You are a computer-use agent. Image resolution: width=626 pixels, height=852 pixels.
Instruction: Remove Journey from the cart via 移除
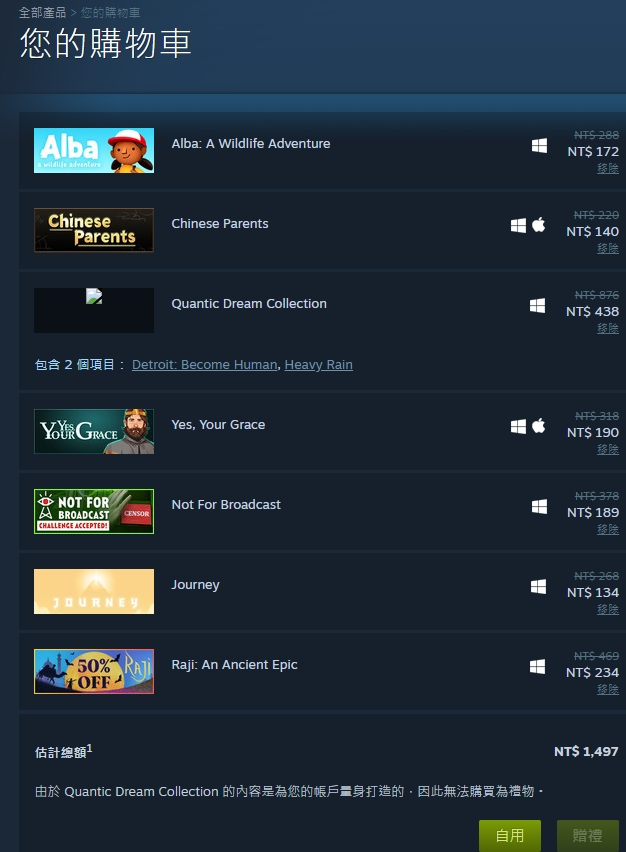click(x=608, y=610)
